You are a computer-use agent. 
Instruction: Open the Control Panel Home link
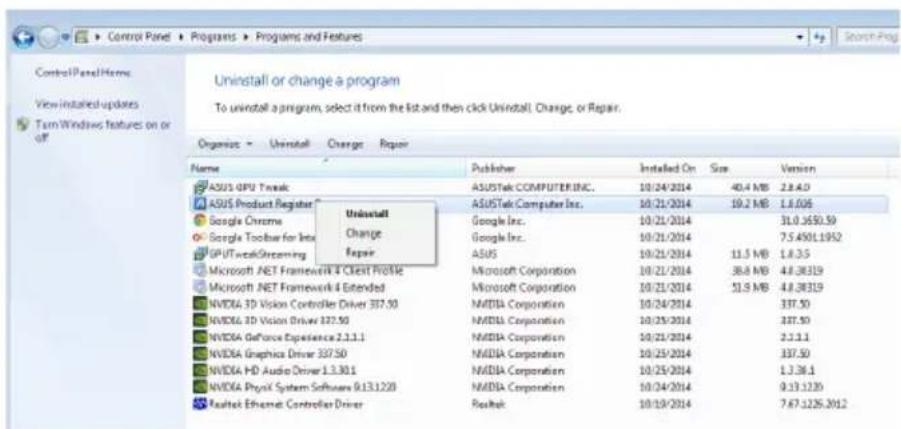click(x=83, y=72)
